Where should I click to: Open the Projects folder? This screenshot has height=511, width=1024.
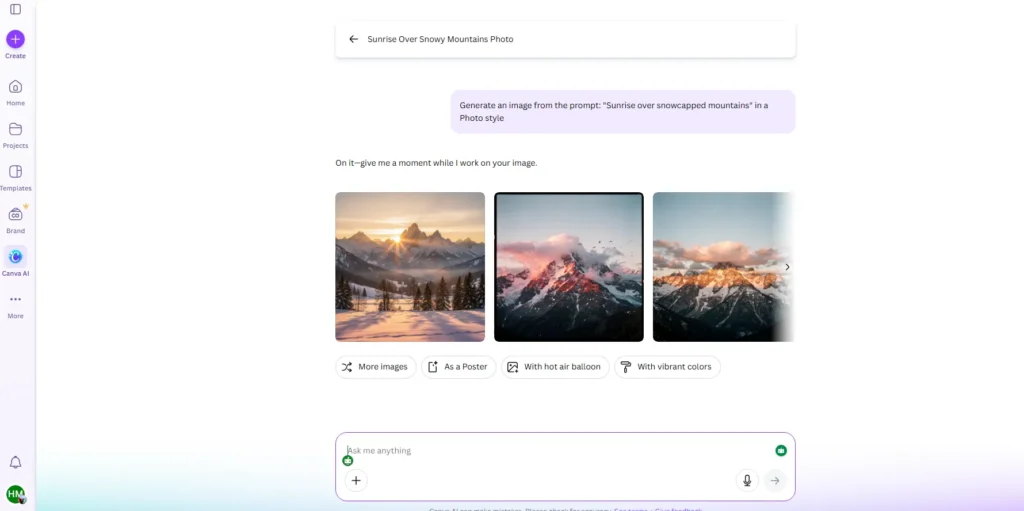pos(16,135)
